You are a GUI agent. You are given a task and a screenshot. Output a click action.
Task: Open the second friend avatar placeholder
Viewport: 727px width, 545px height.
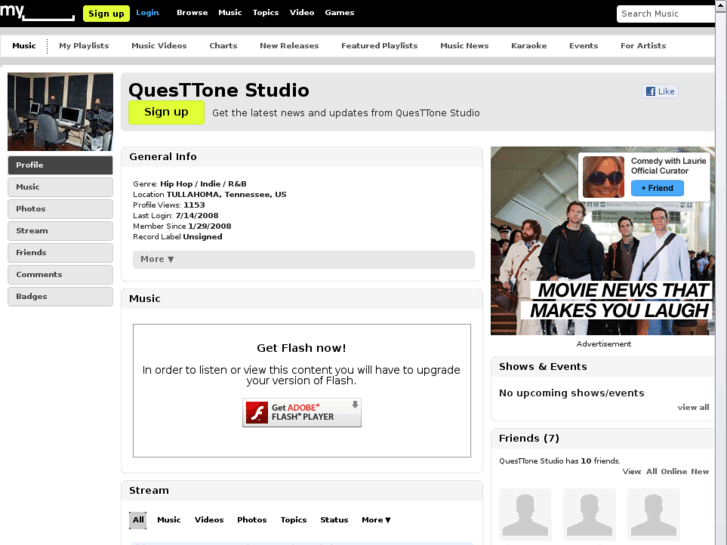click(589, 514)
